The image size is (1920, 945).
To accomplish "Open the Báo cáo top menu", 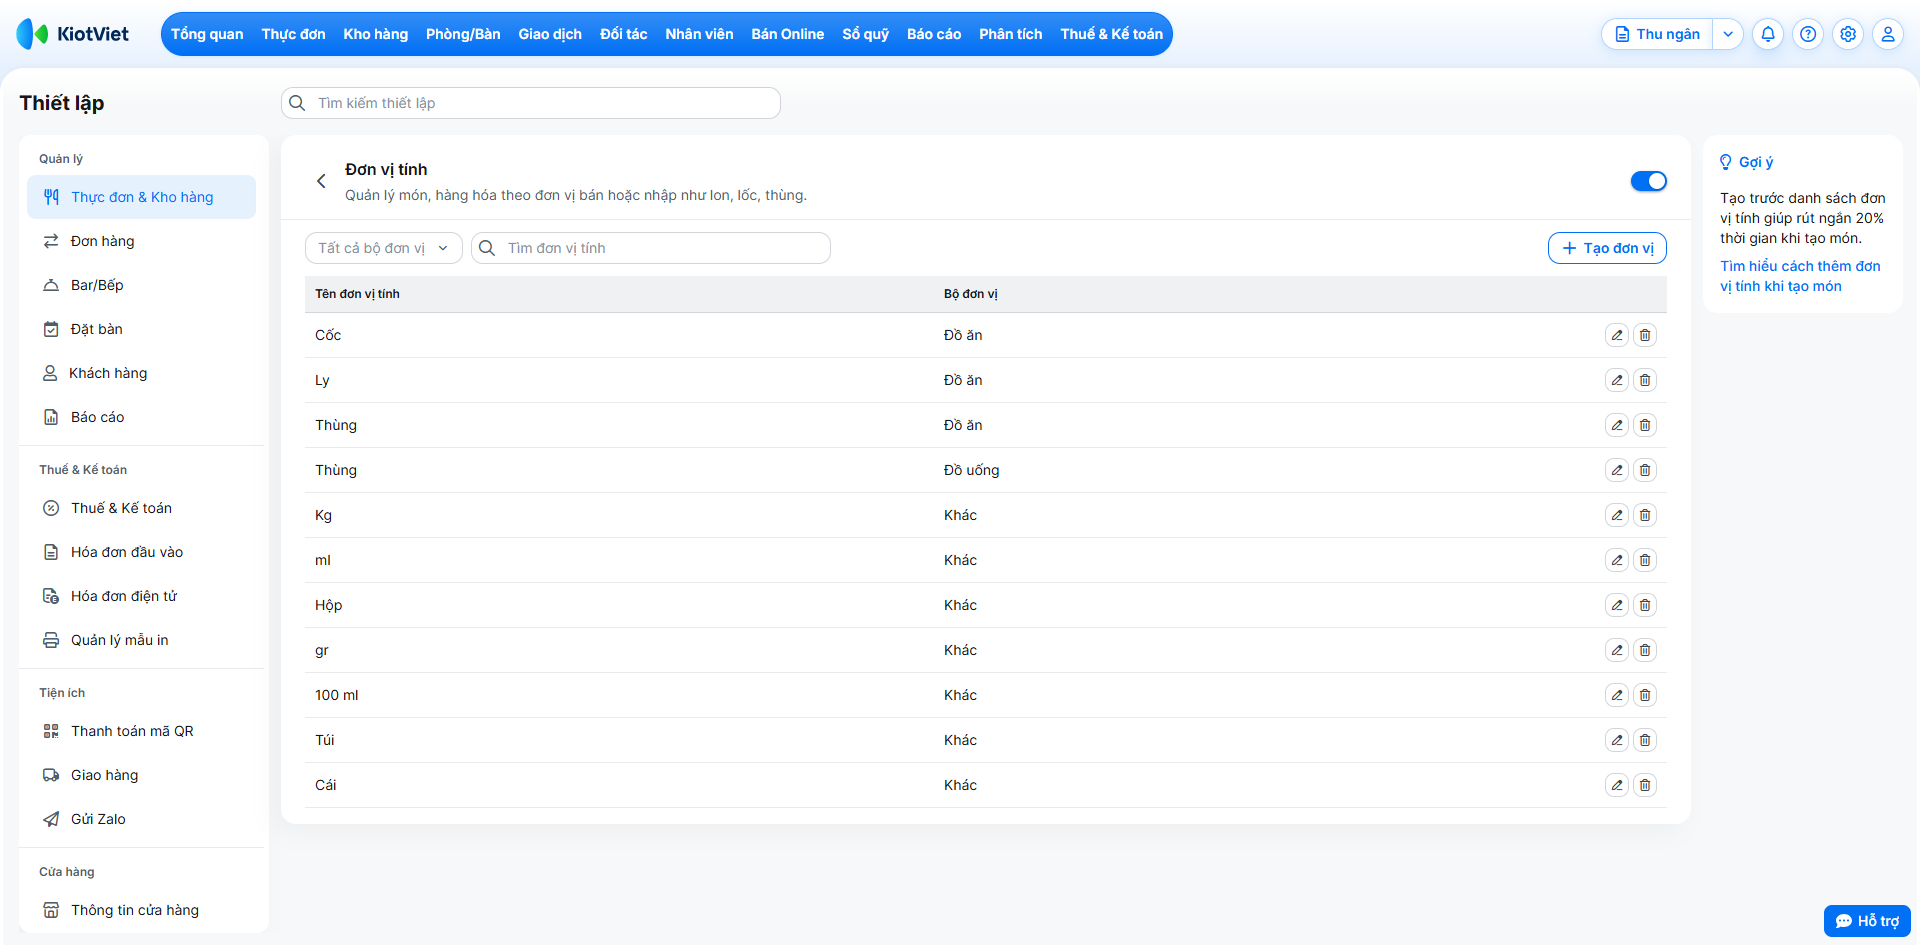I will click(x=934, y=34).
